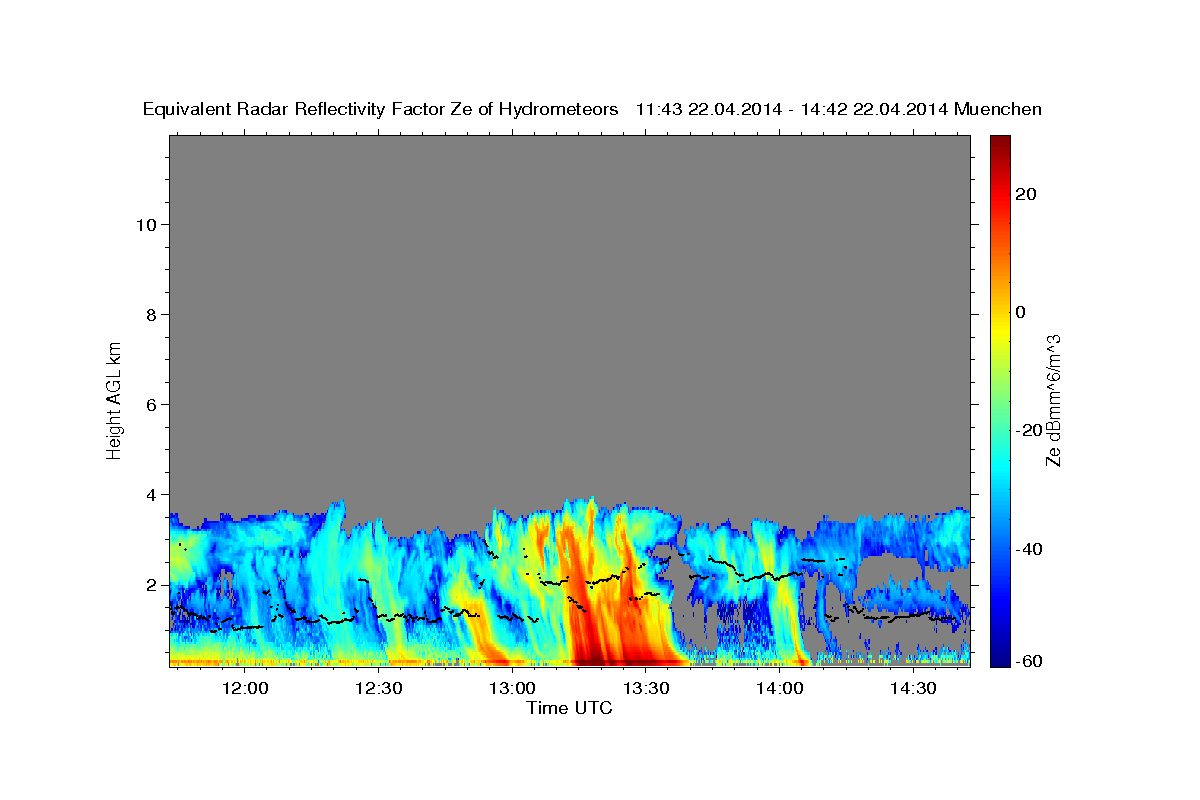Click the colorbar tick label -20
The height and width of the screenshot is (800, 1200).
1030,430
